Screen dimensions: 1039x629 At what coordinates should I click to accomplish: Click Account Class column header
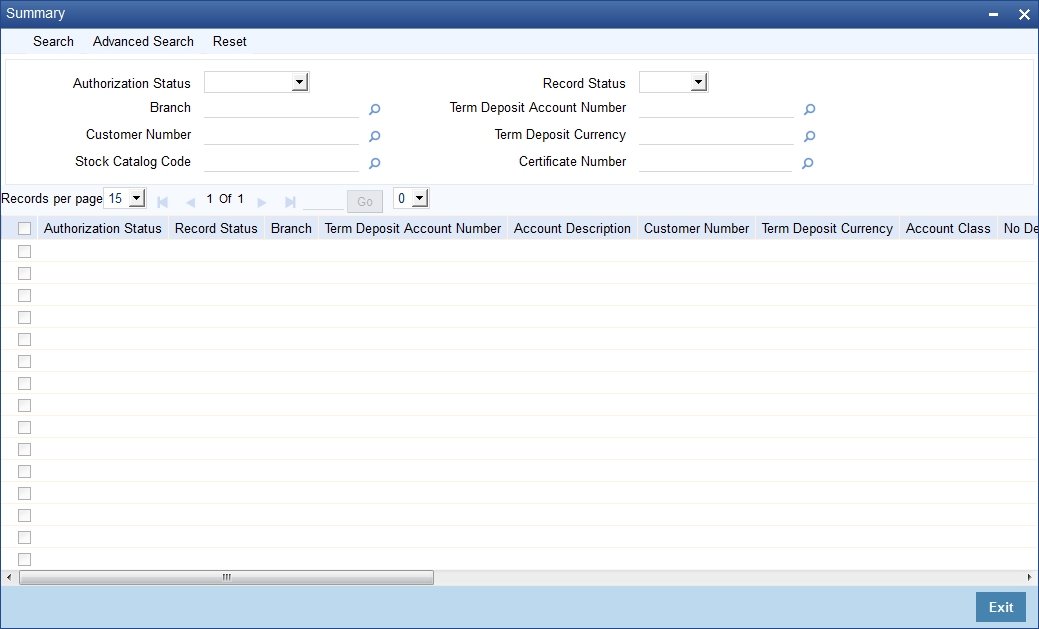(948, 229)
